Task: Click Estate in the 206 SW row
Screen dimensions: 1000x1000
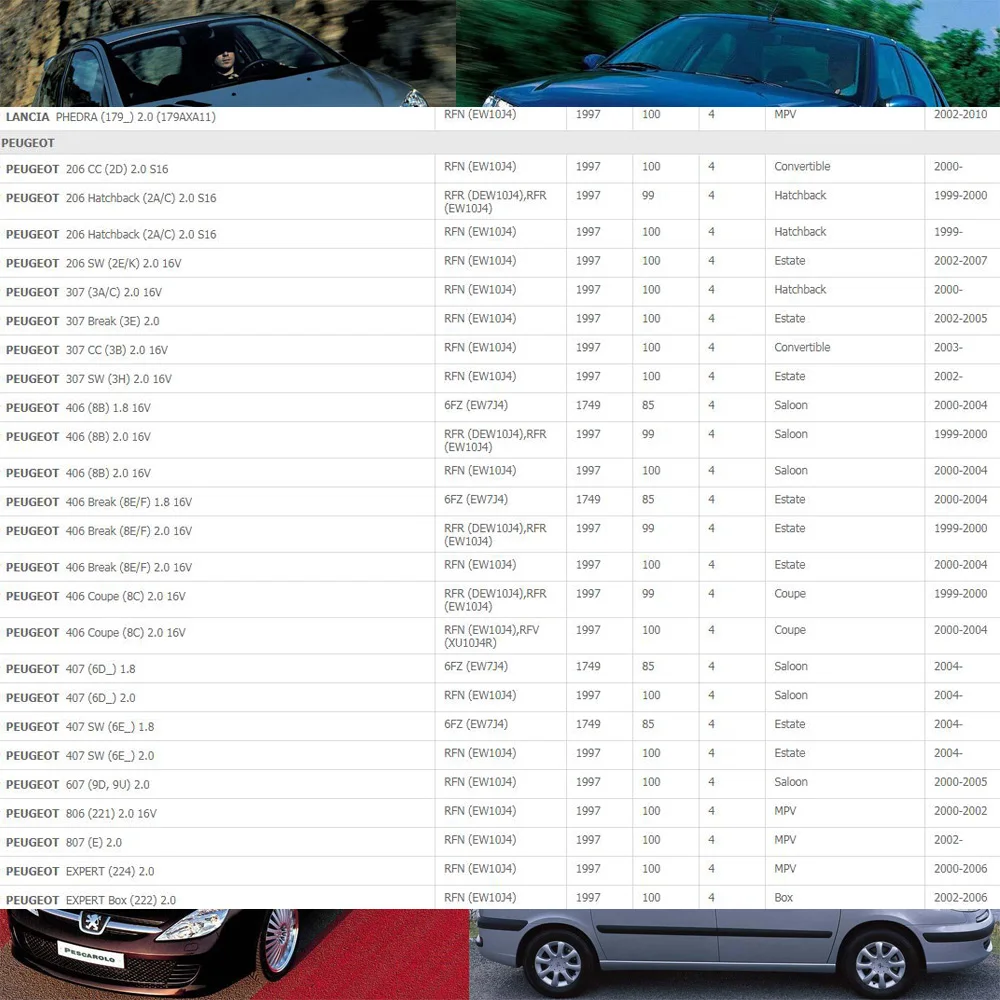Action: [790, 260]
